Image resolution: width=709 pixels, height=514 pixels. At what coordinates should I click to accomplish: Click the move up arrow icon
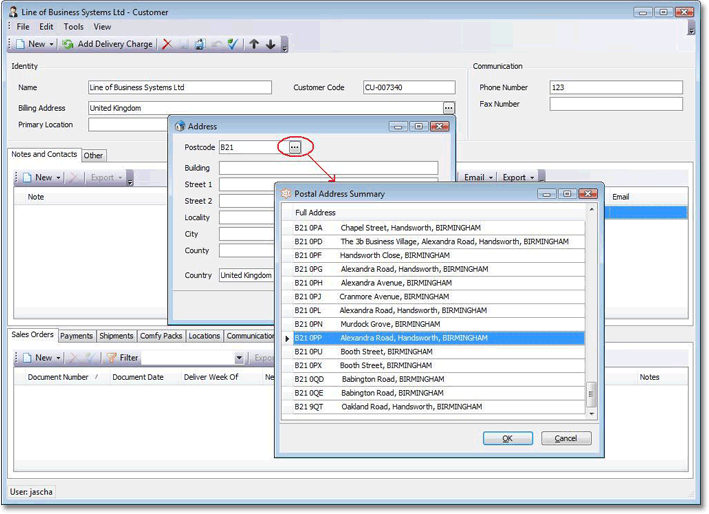[x=254, y=44]
